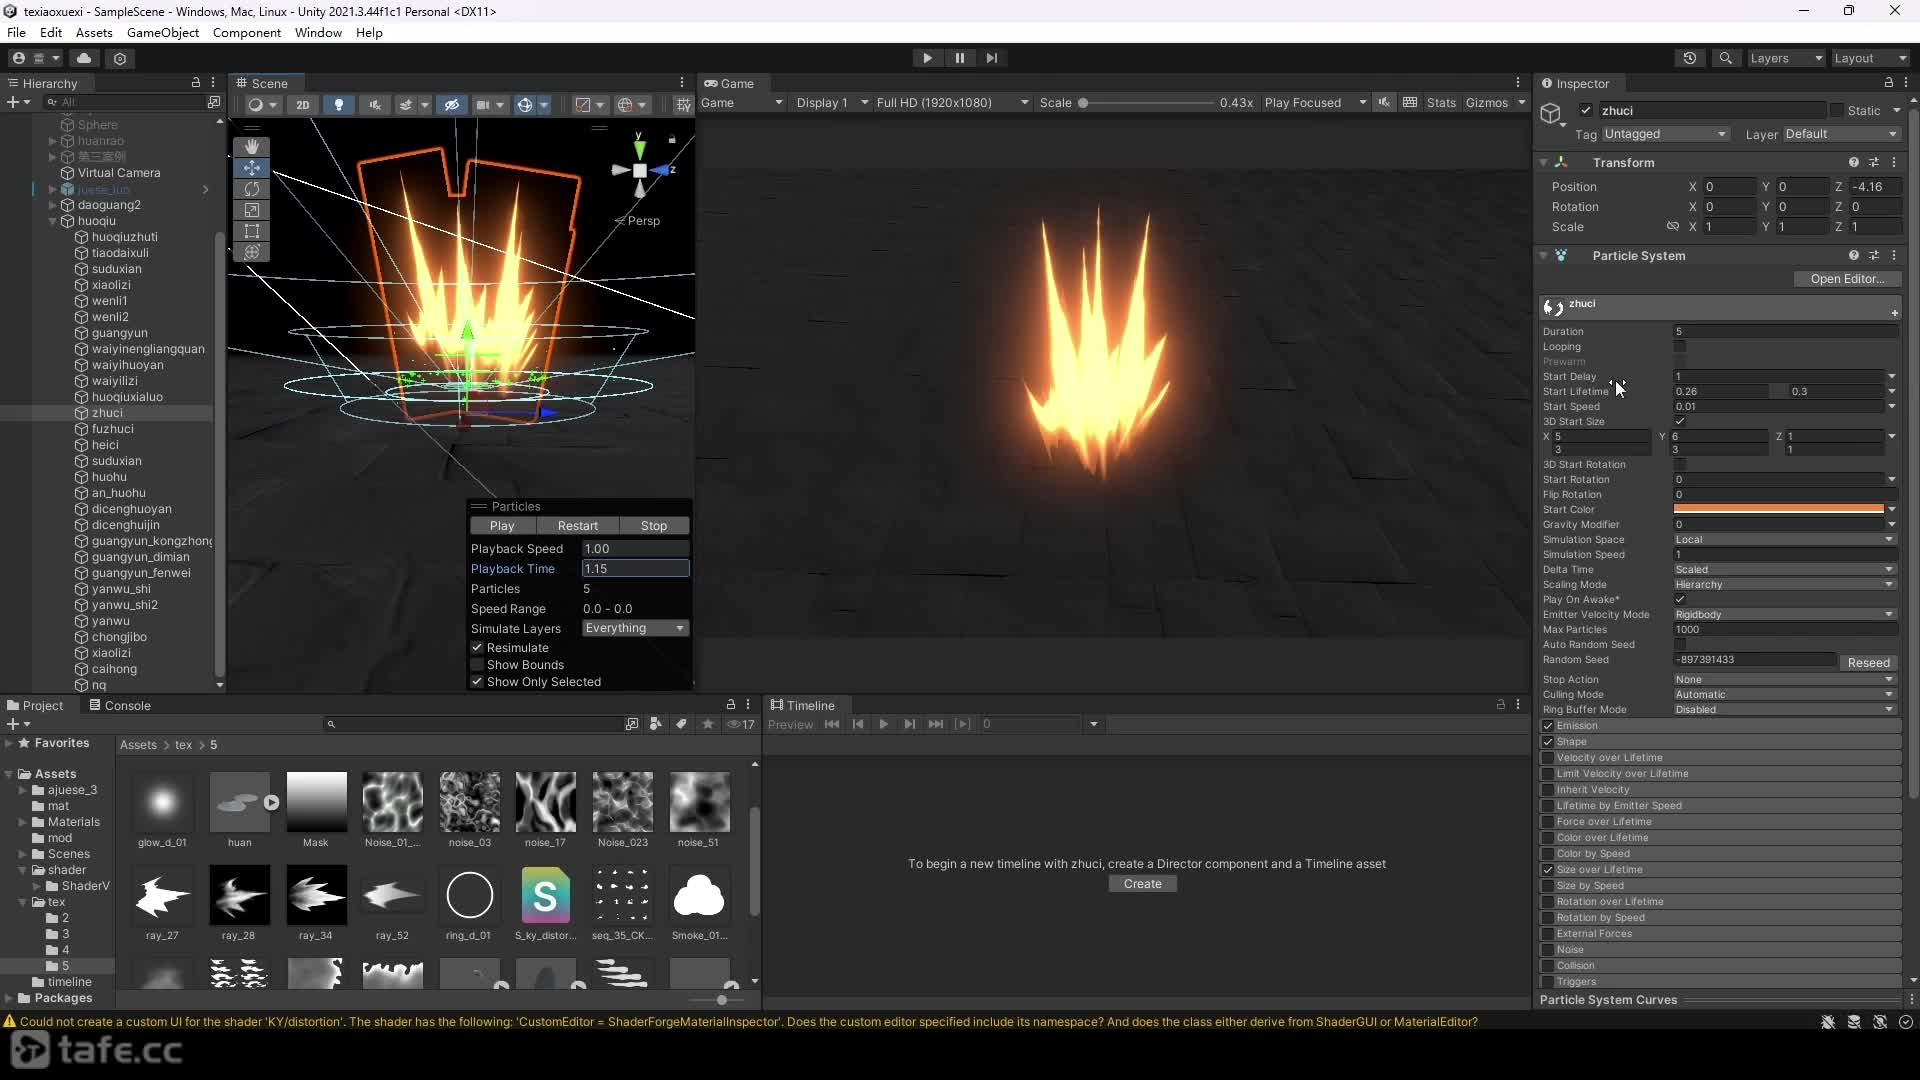Toggle Show Only Selected checkbox
The image size is (1920, 1080).
coord(477,682)
